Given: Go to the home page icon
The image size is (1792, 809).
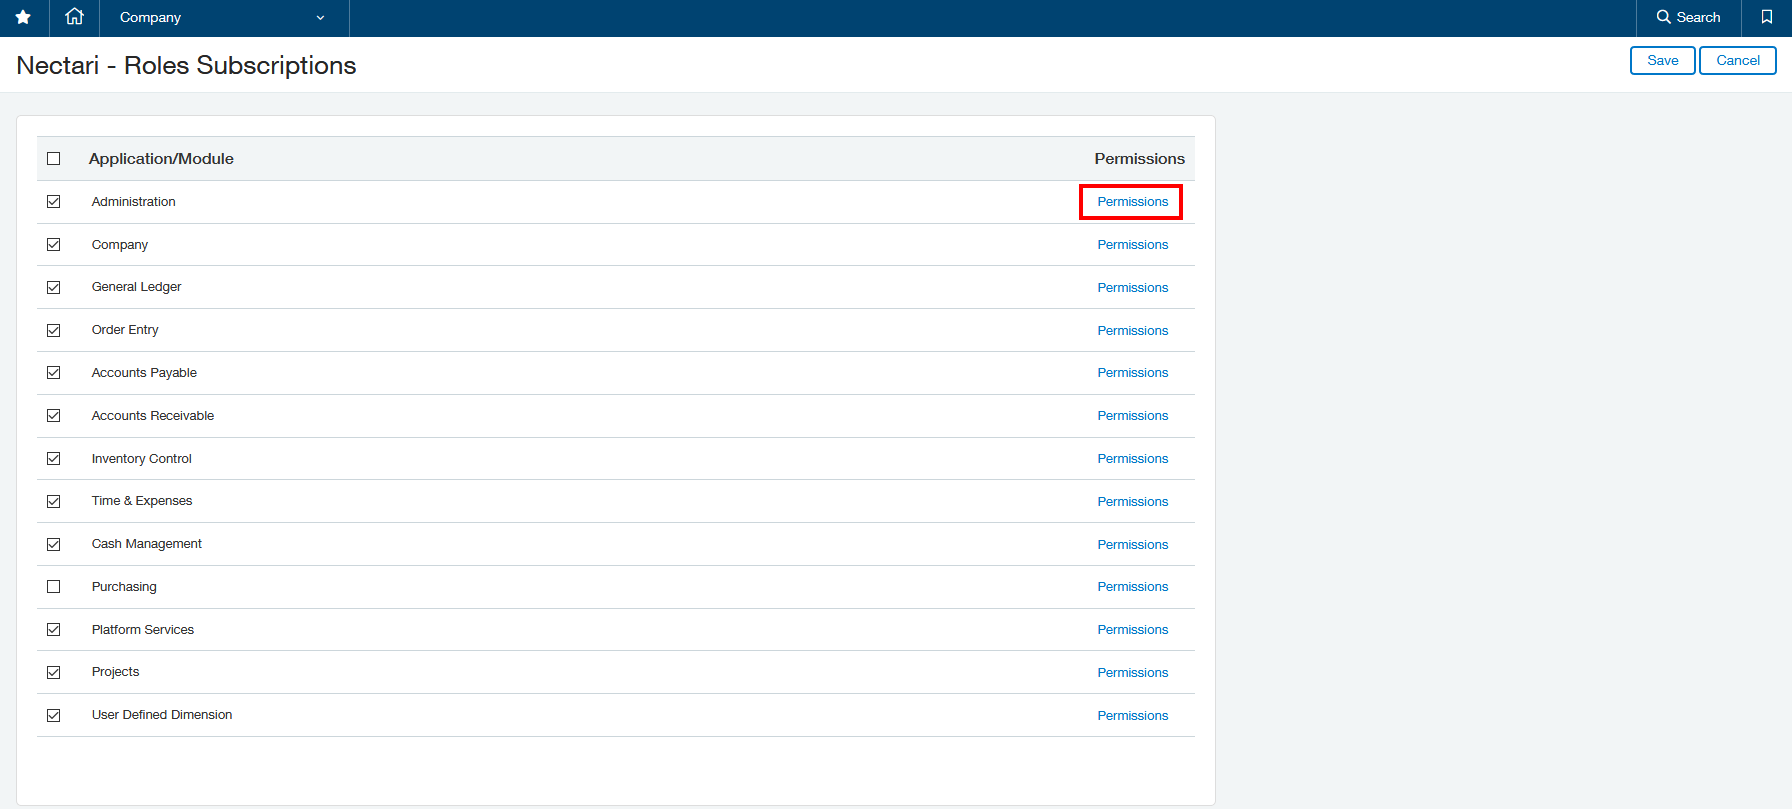Looking at the screenshot, I should pos(74,18).
